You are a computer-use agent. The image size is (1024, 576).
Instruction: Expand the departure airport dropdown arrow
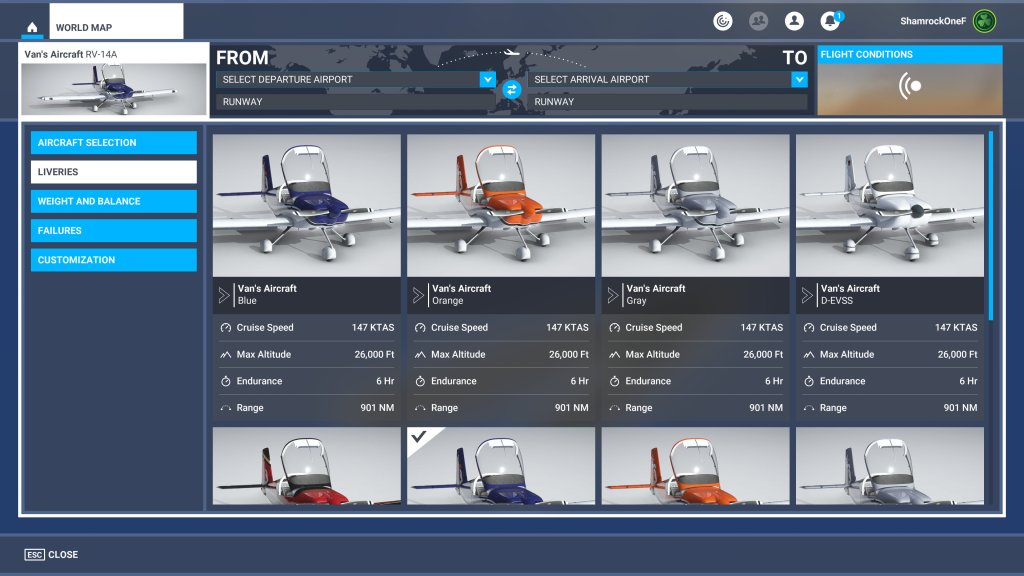point(487,79)
